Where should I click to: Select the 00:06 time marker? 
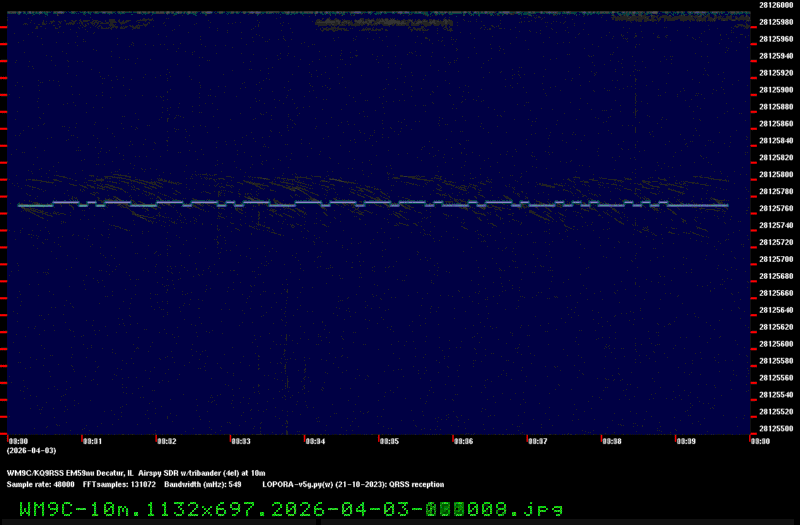(x=462, y=440)
